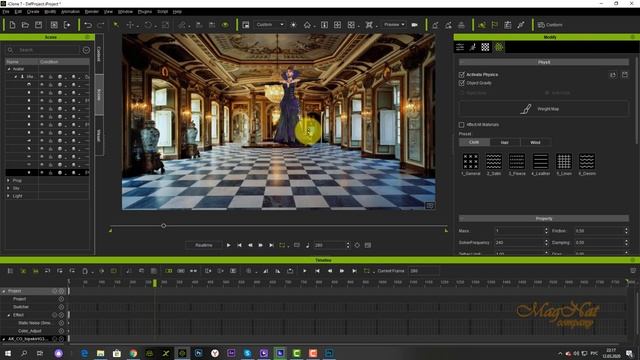Open the checkerboard material tab in Modify panel
Image resolution: width=640 pixels, height=360 pixels.
485,47
